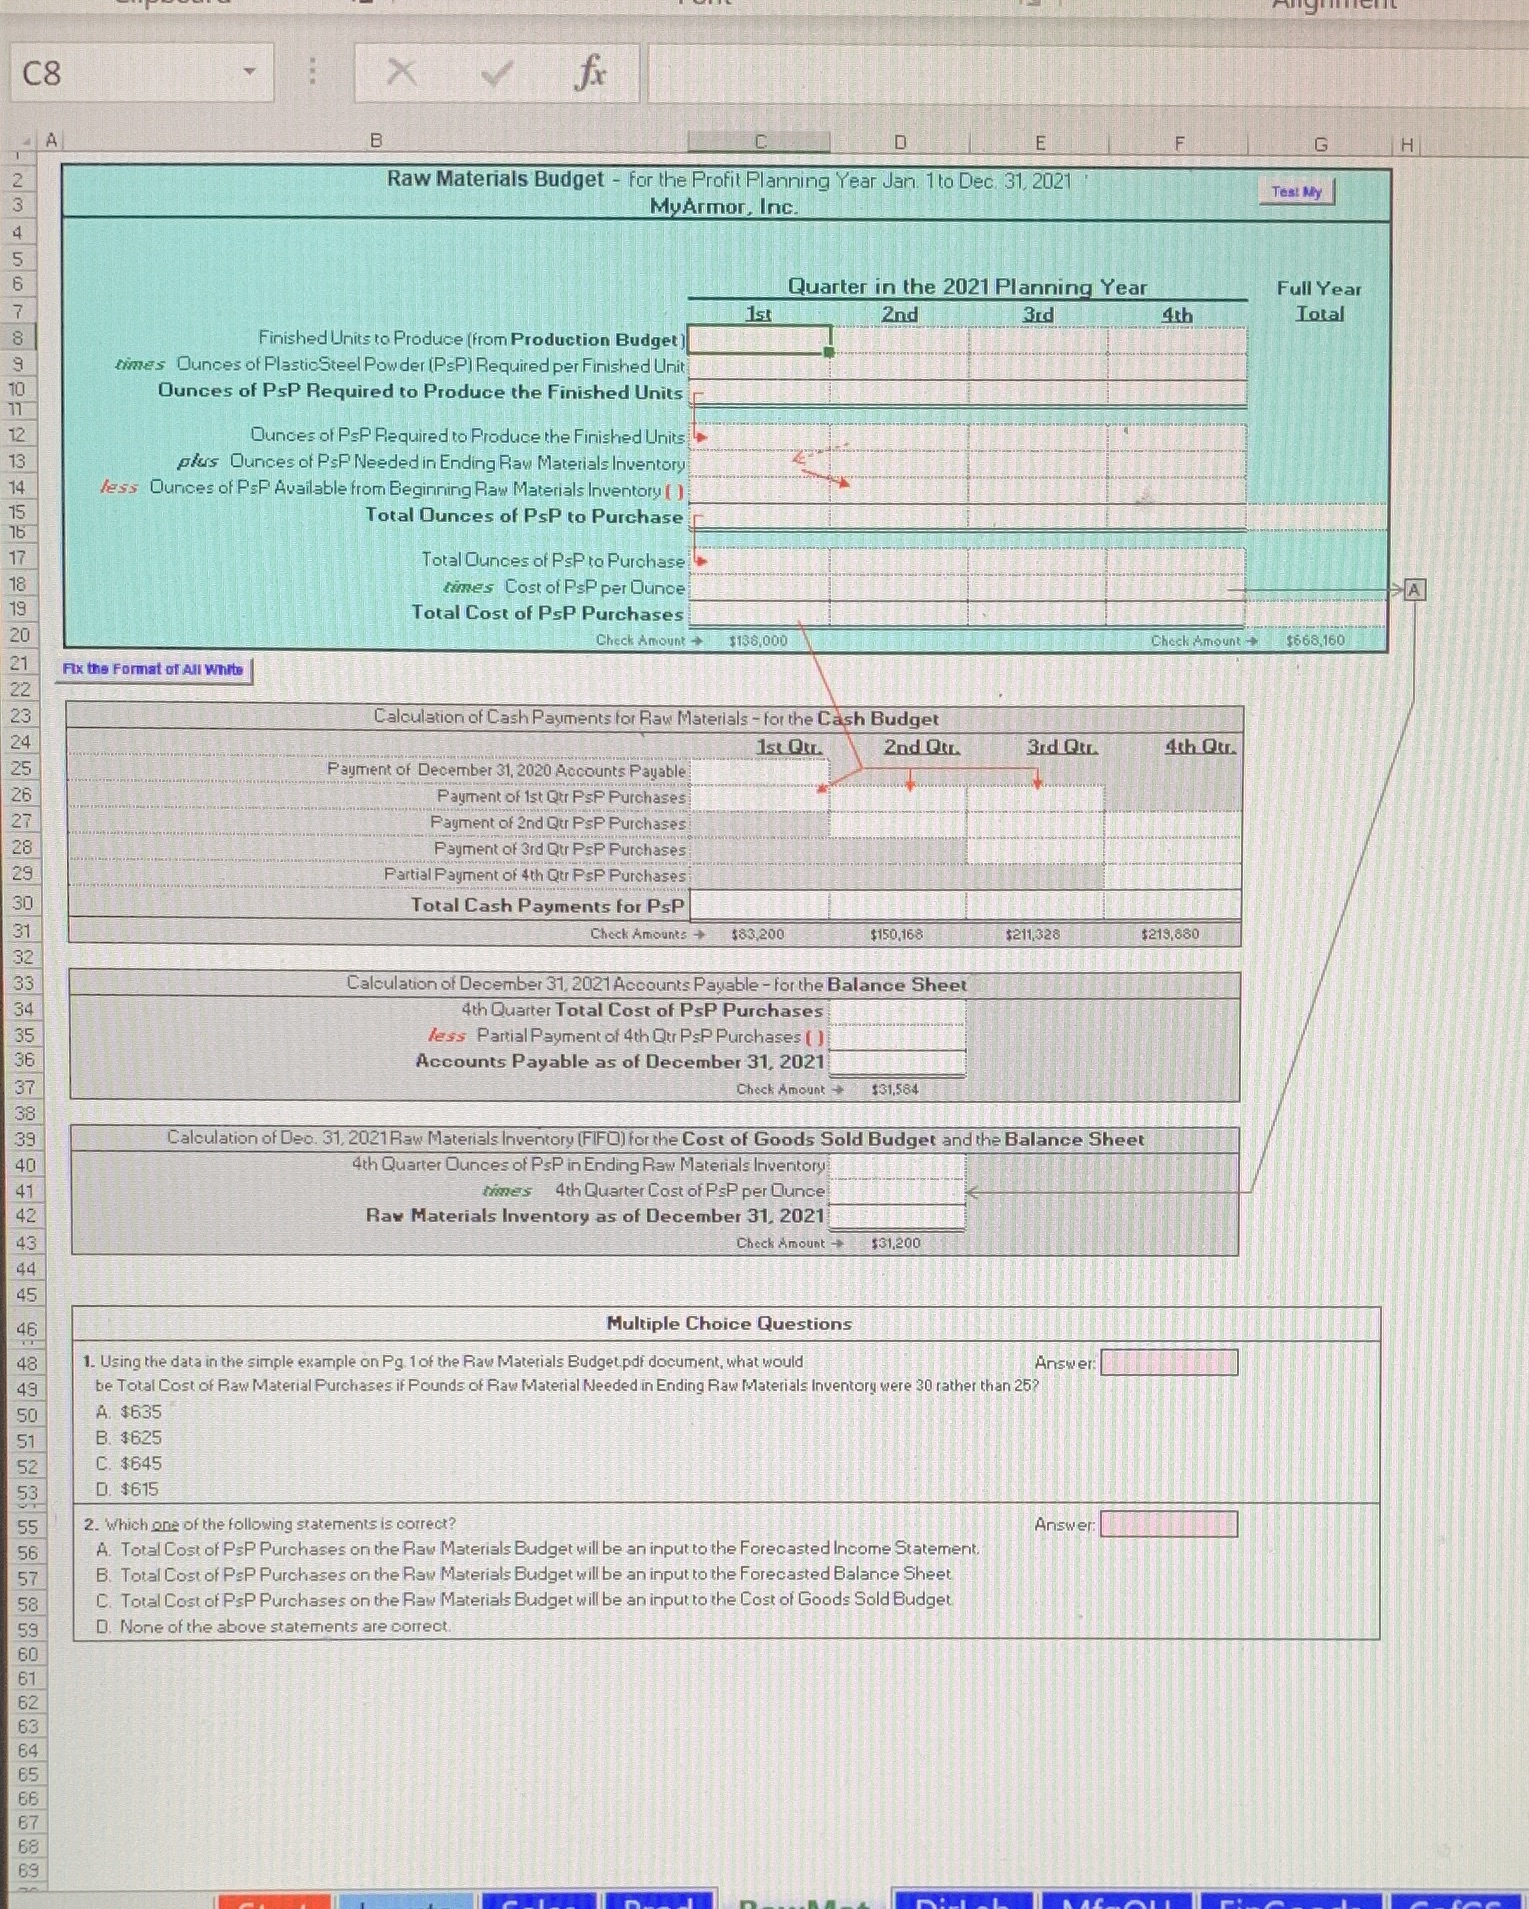This screenshot has height=1909, width=1529.
Task: Click the 'Full Year Total' heading
Action: 1319,301
